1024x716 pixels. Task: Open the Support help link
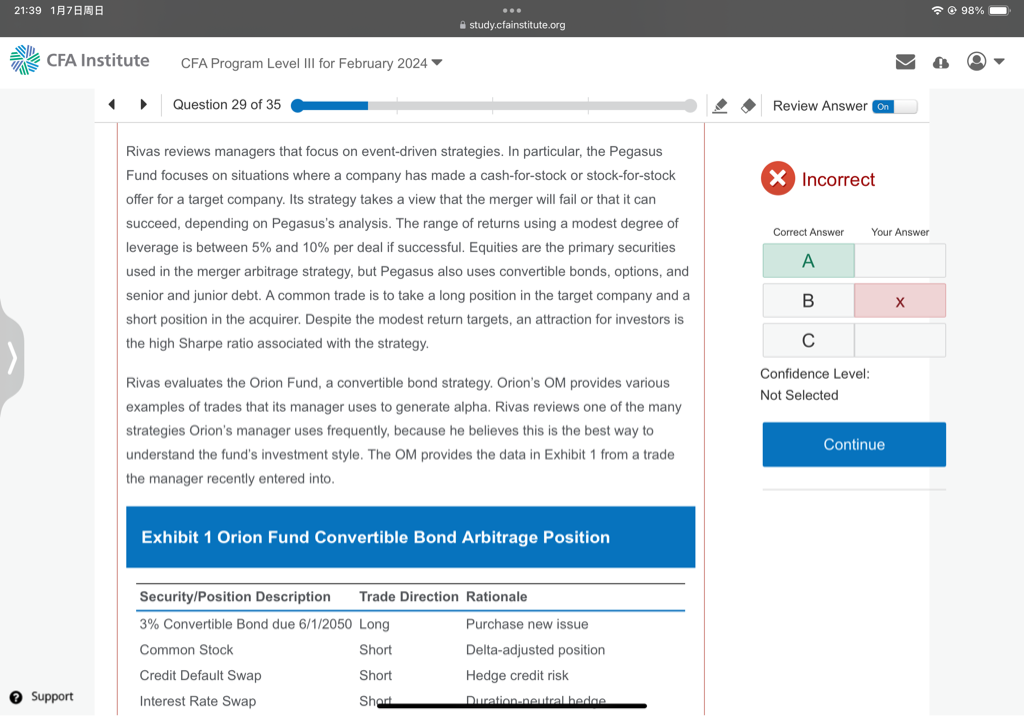pyautogui.click(x=42, y=696)
